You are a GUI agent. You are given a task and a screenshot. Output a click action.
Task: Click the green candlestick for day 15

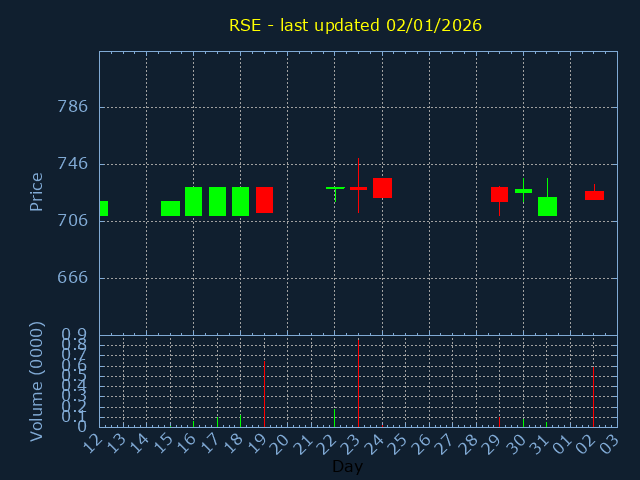(170, 208)
